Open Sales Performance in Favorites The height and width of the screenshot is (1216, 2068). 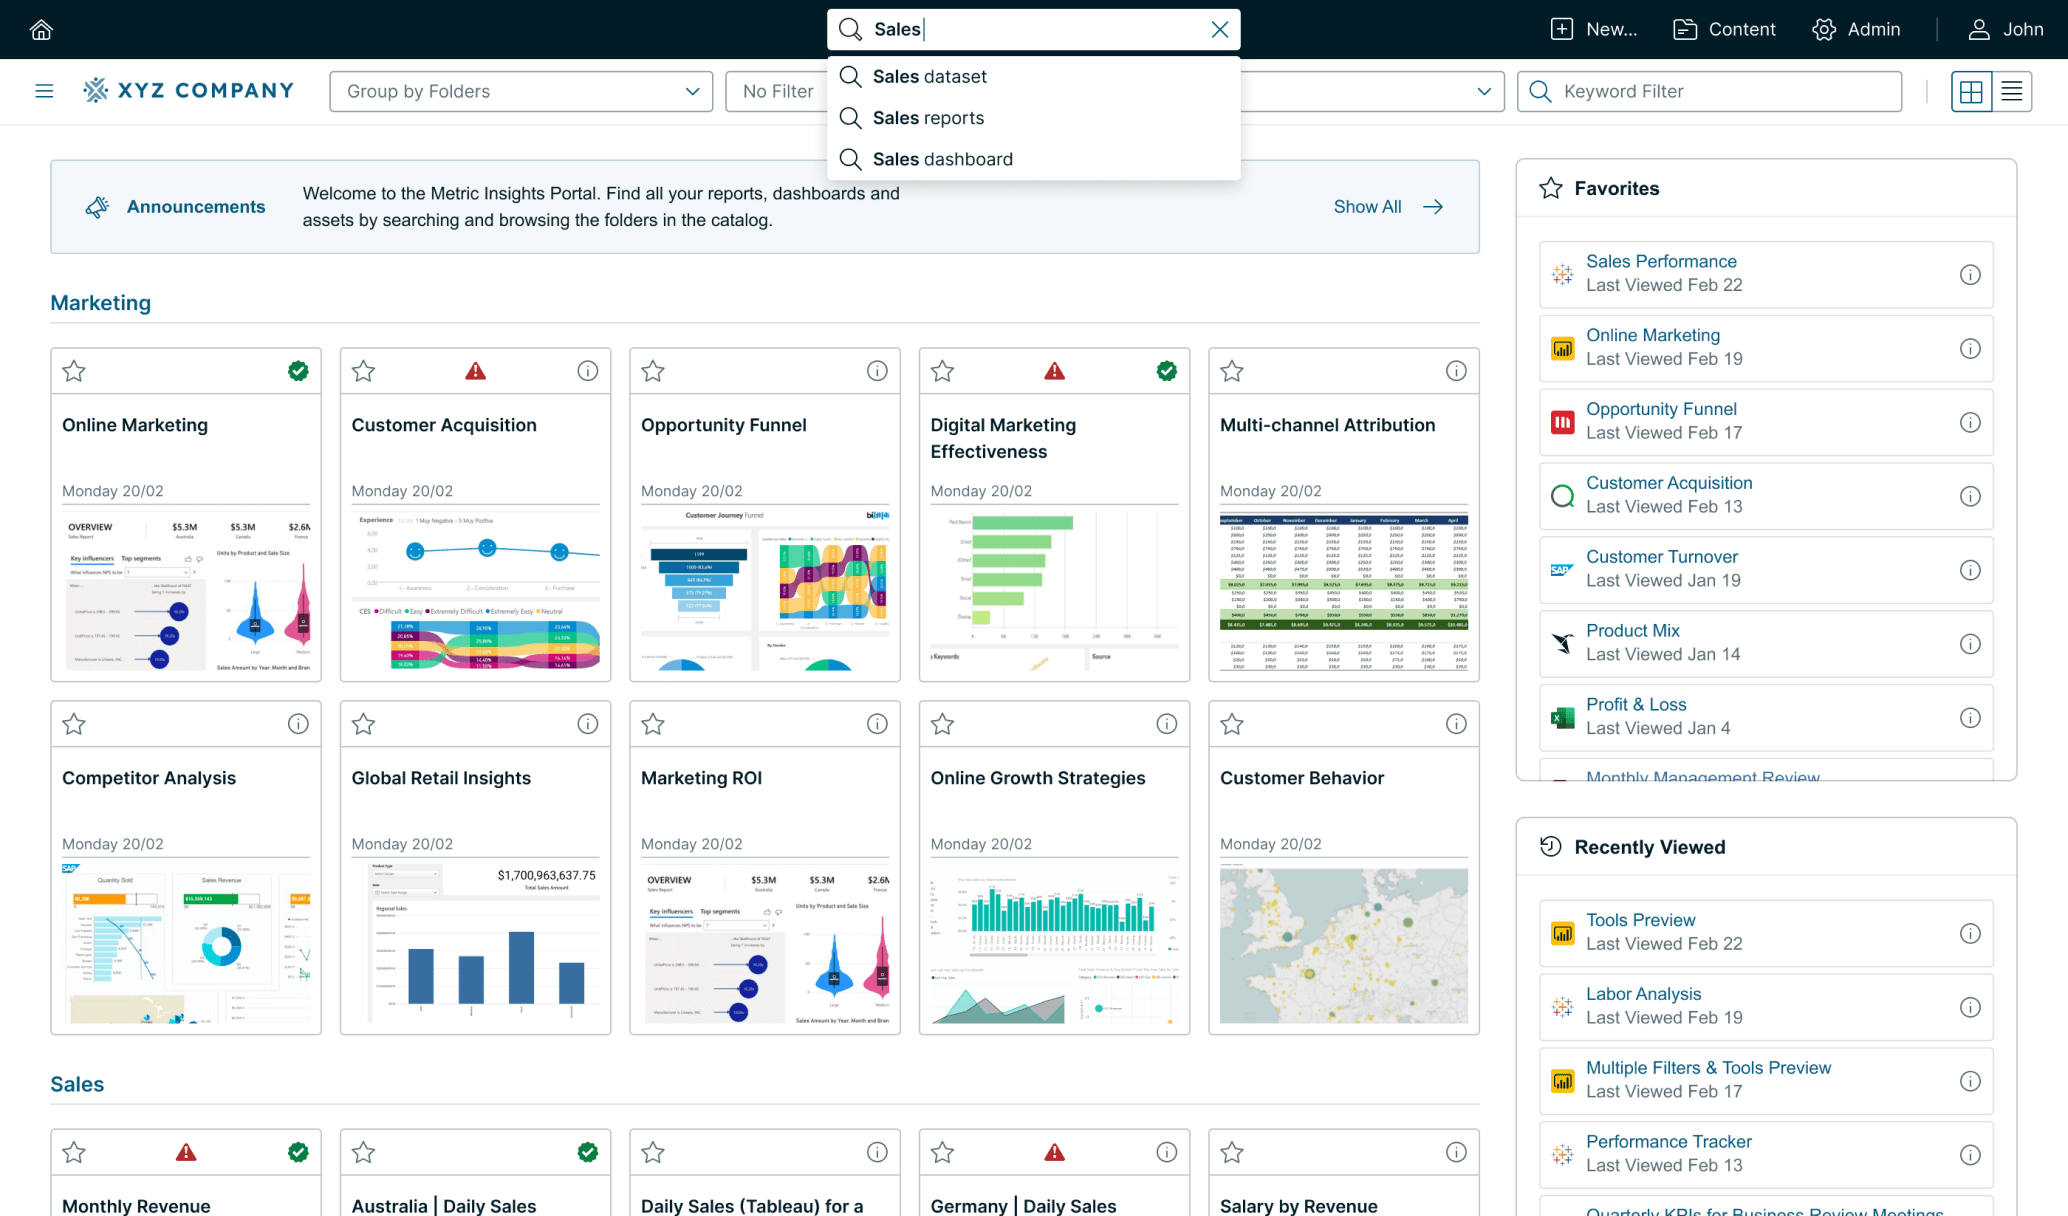(1661, 261)
